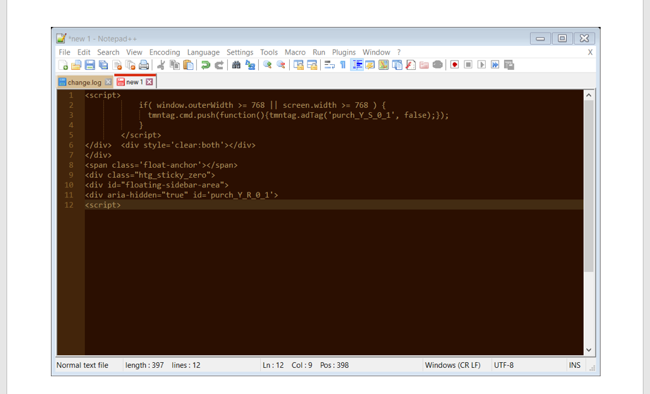
Task: Toggle word wrap toolbar icon
Action: point(330,65)
